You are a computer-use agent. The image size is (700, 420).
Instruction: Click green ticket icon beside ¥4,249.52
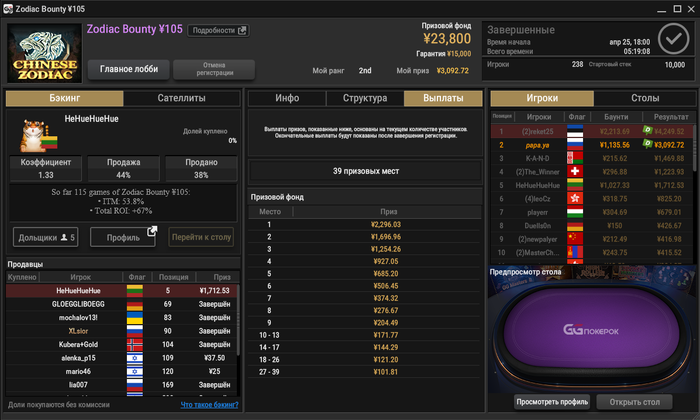point(647,130)
